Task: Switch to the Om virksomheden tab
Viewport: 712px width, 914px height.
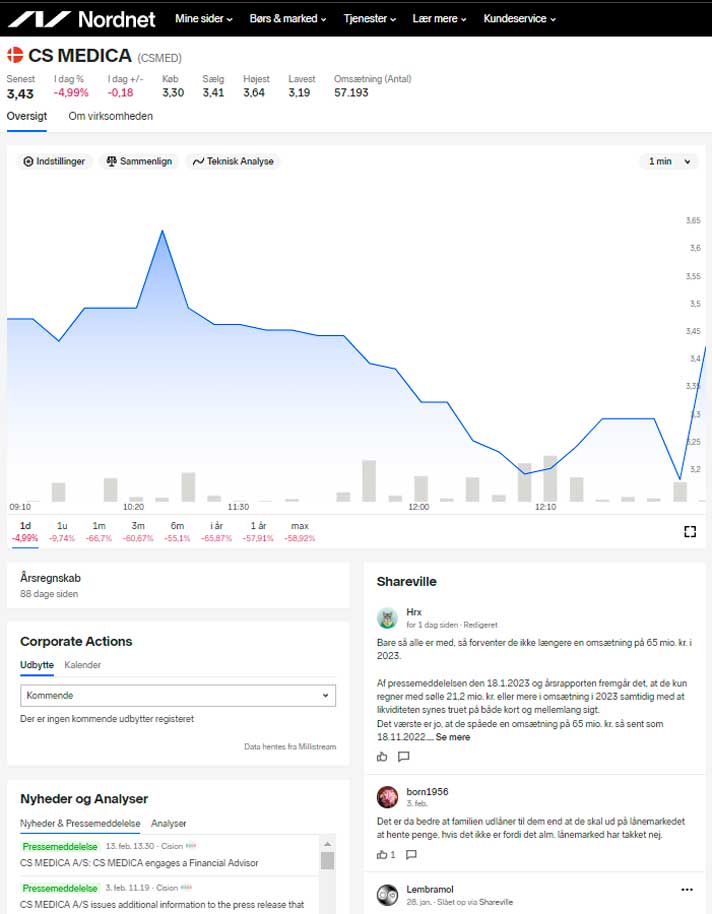Action: 111,116
